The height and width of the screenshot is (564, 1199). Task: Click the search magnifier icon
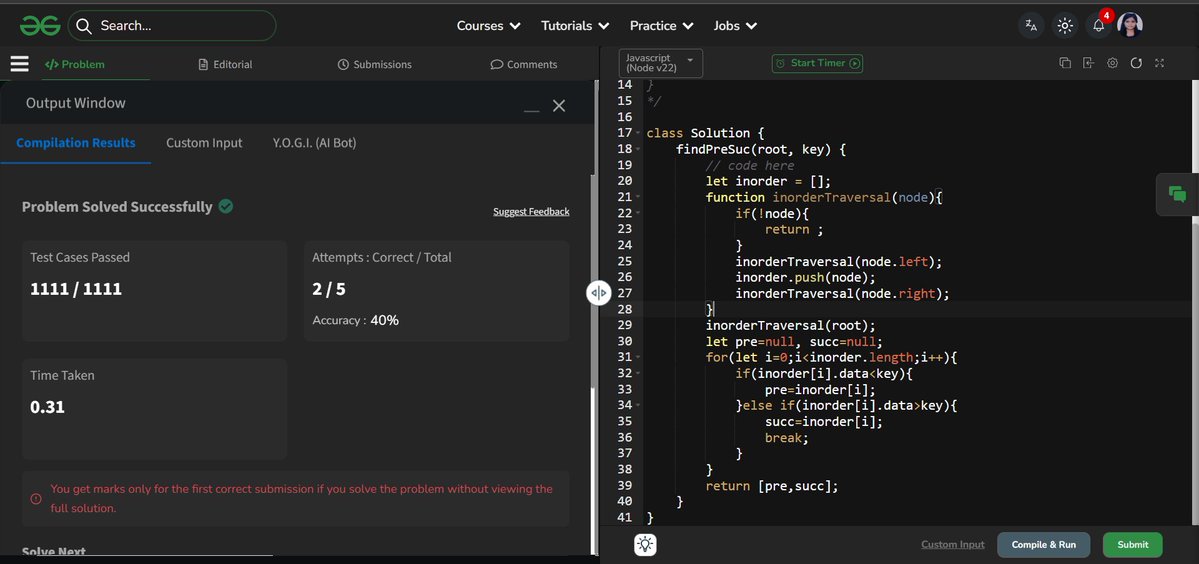(x=84, y=26)
